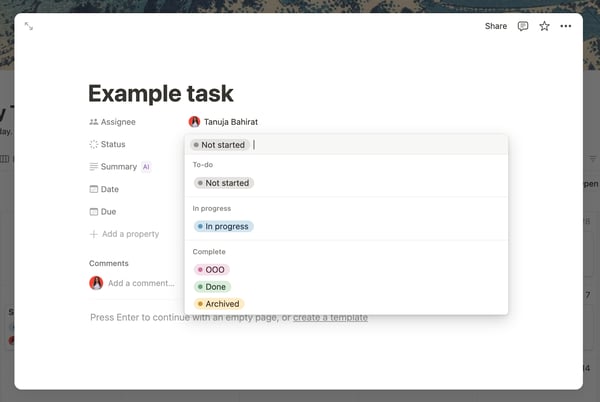The width and height of the screenshot is (600, 402).
Task: Star this page as favorite
Action: click(x=544, y=26)
